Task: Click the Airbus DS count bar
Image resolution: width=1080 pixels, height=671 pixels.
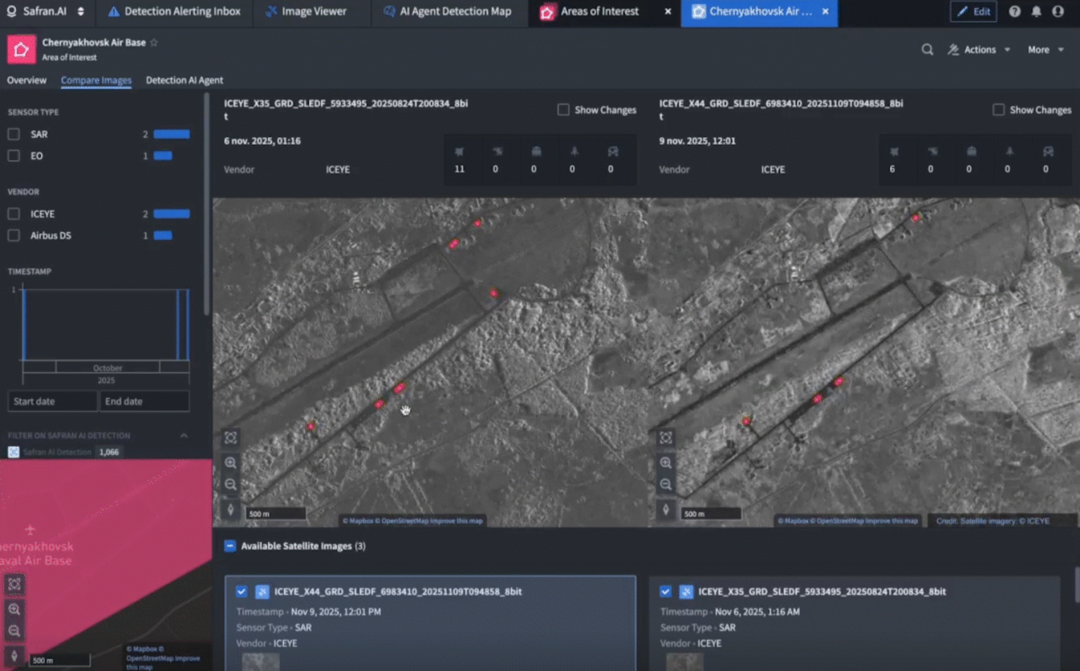Action: point(163,236)
